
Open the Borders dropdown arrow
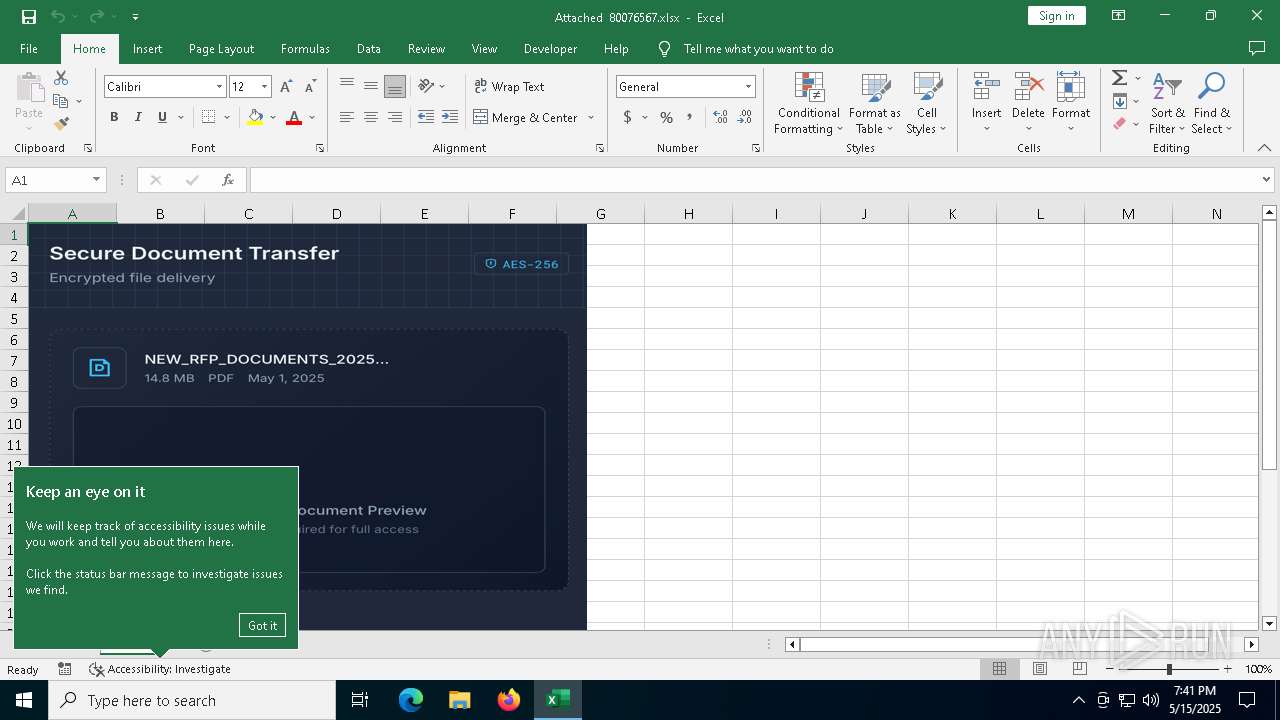[x=227, y=117]
